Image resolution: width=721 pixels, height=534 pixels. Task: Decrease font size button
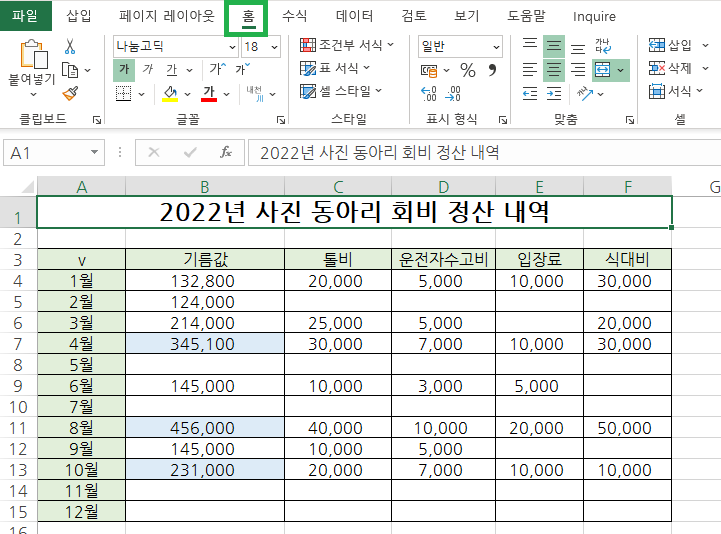242,69
